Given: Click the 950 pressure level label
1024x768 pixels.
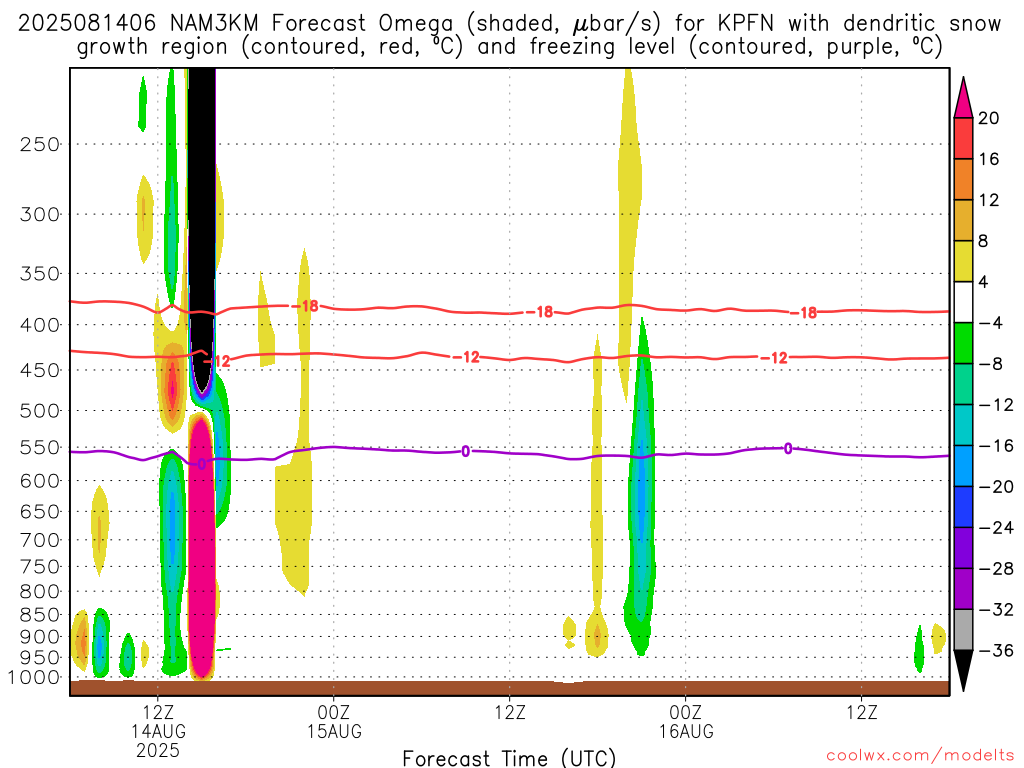Looking at the screenshot, I should 40,658.
